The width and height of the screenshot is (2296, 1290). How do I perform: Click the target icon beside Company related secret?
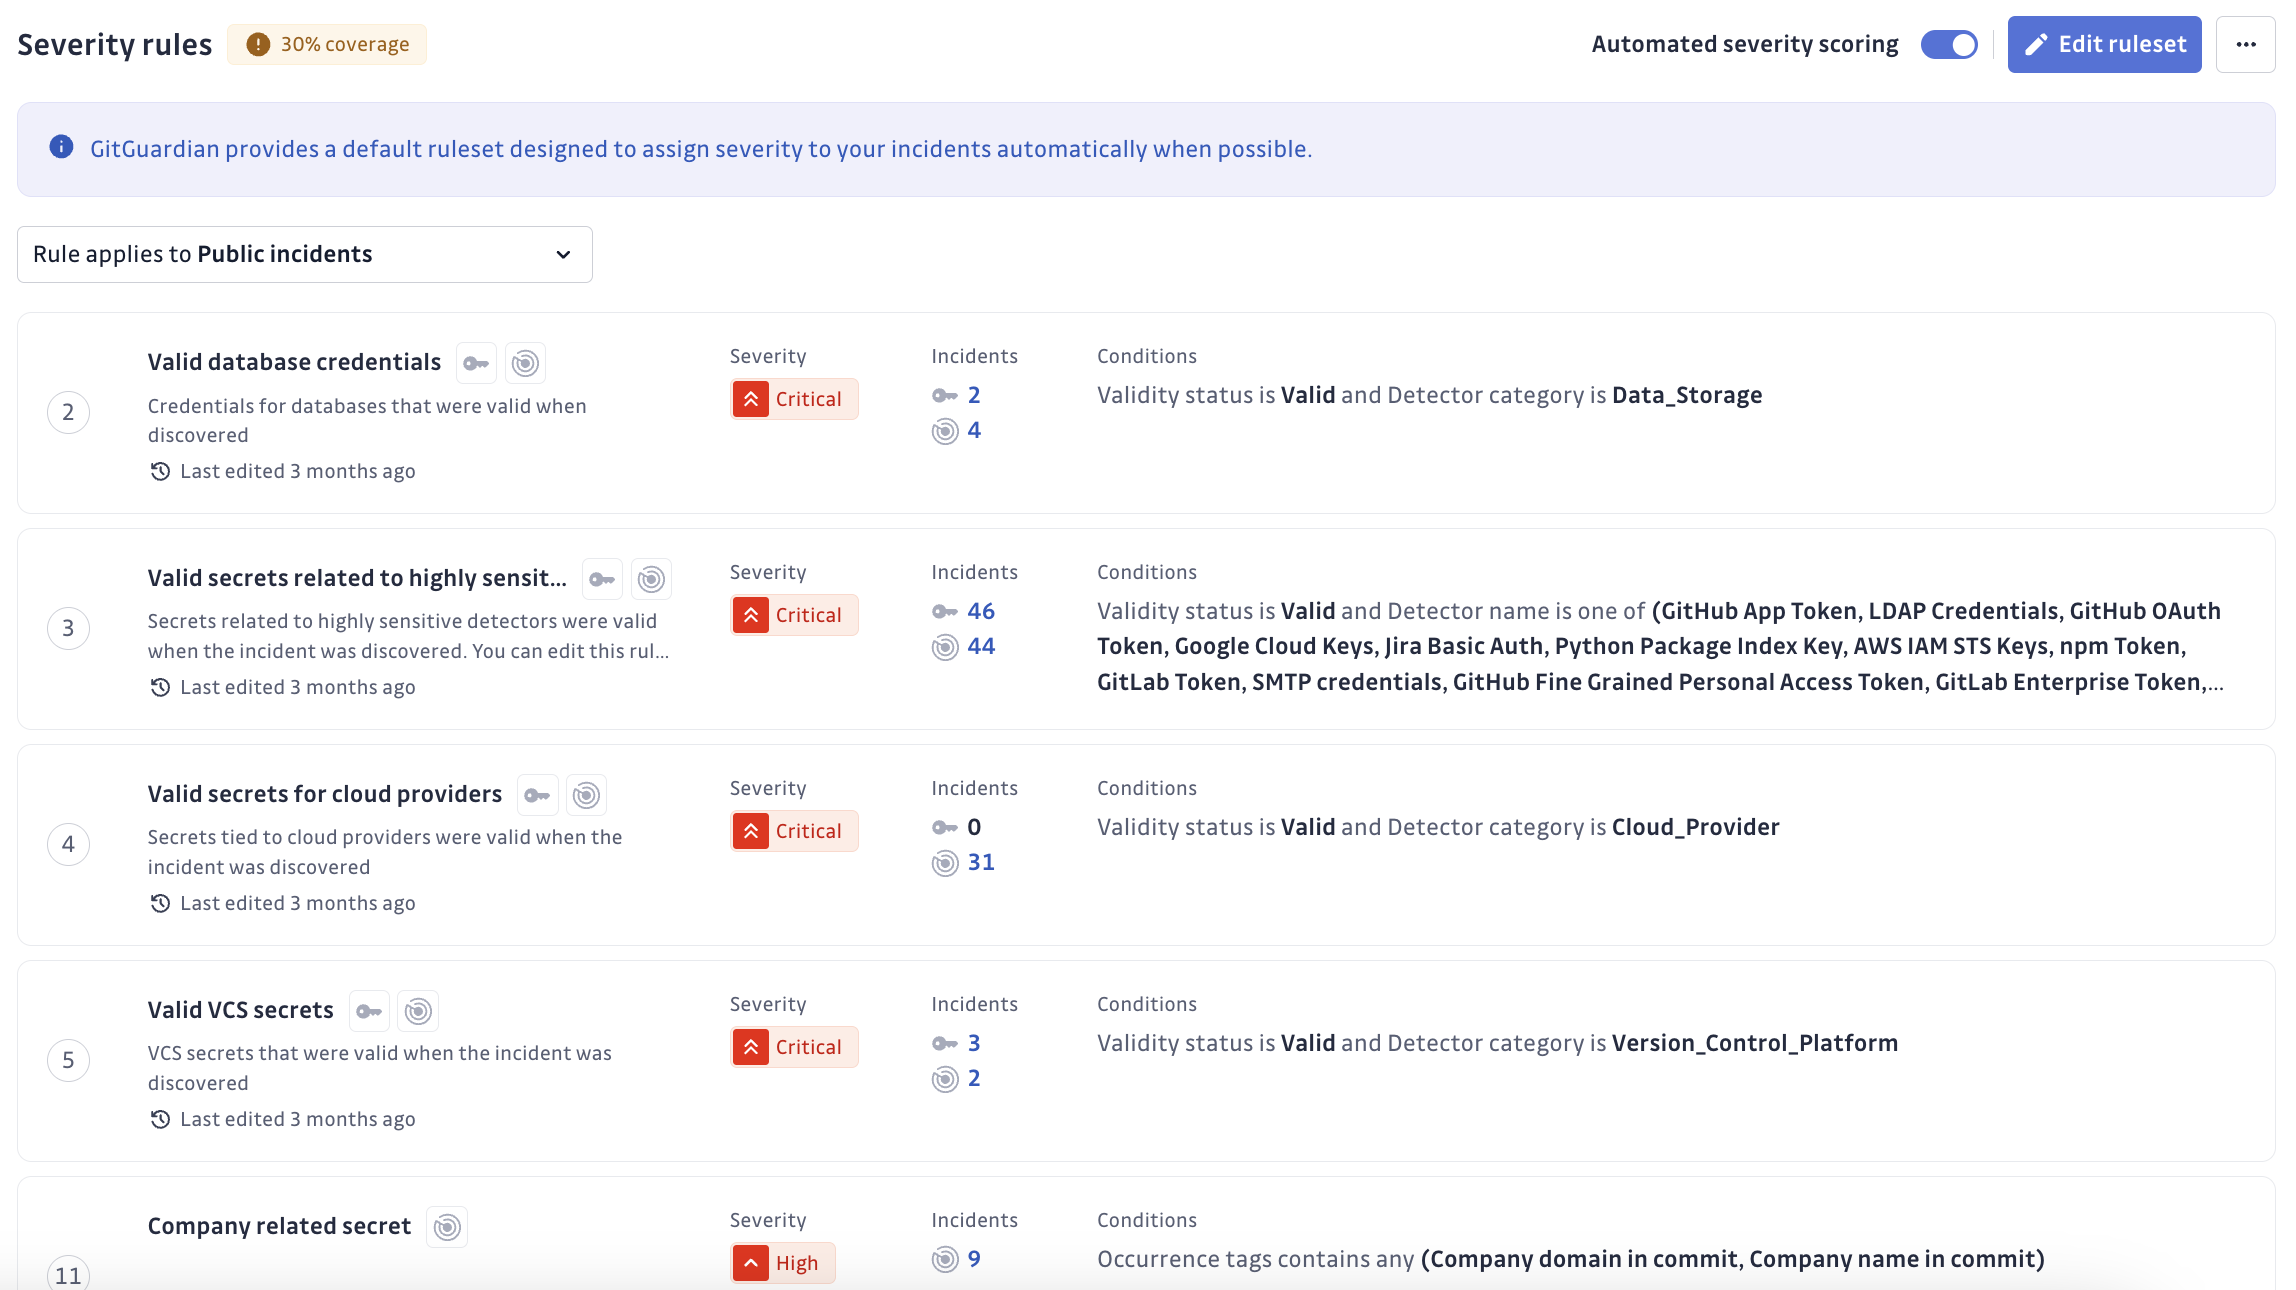(x=447, y=1227)
